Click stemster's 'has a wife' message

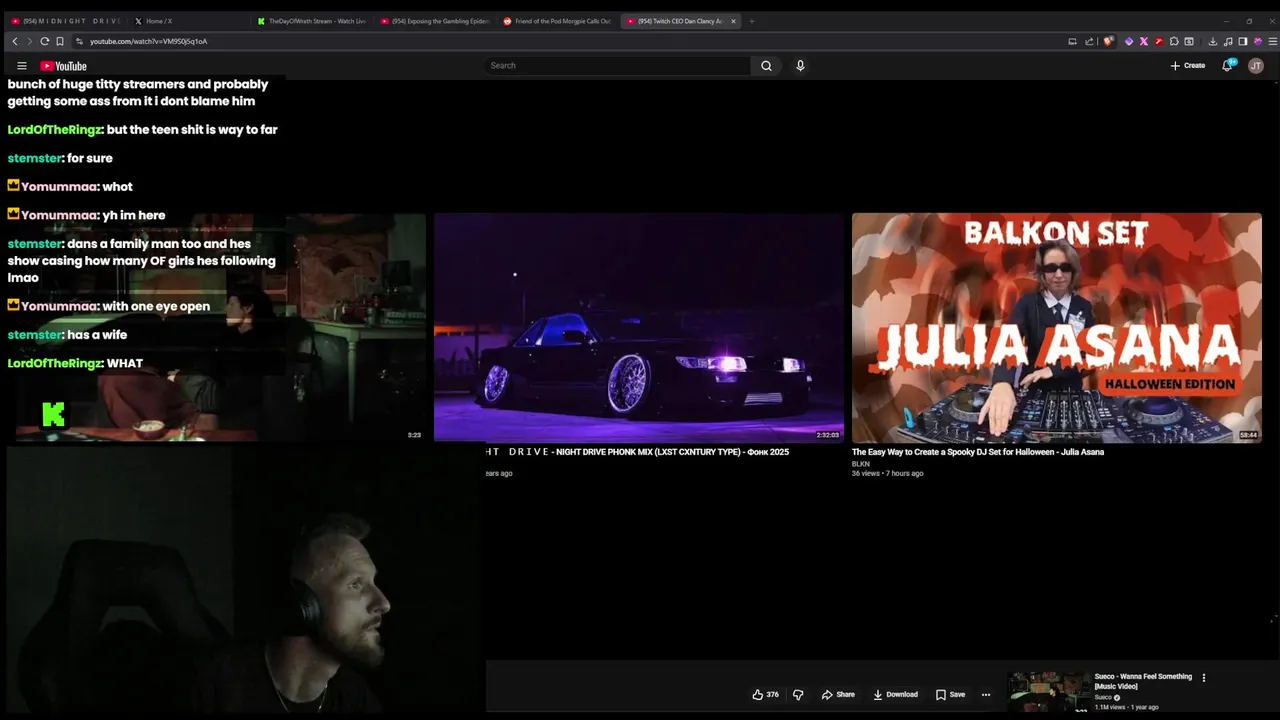click(67, 335)
